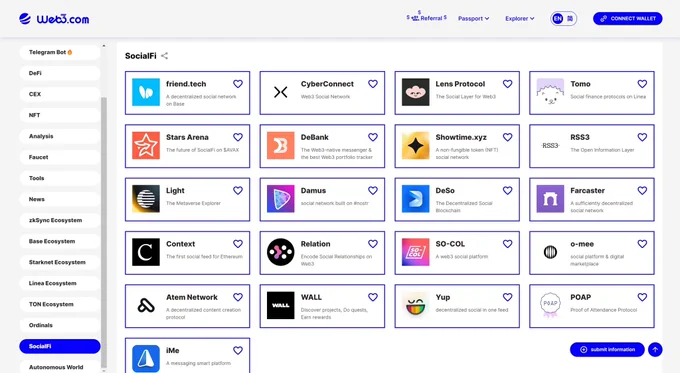Click the CyberConnect logo icon
680x373 pixels.
point(281,92)
